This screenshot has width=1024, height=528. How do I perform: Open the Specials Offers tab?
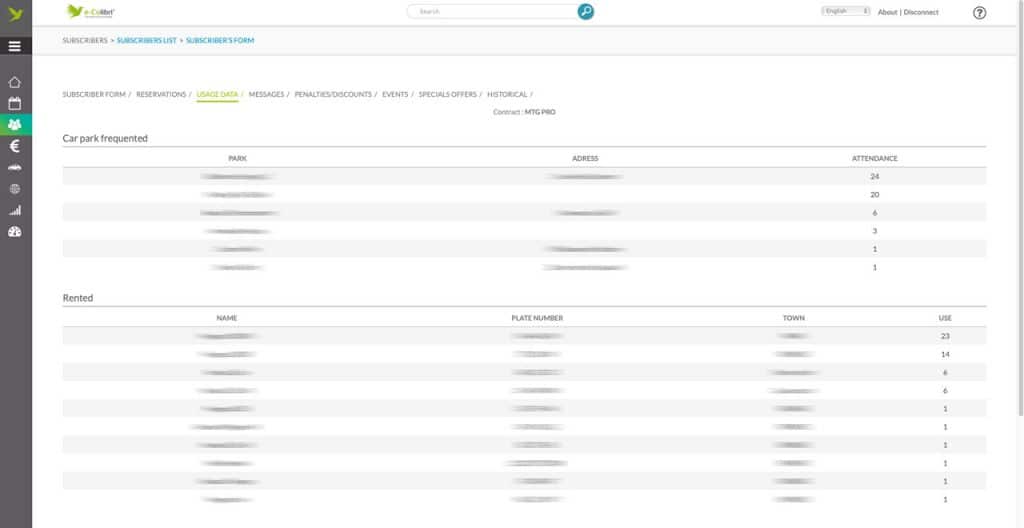click(x=448, y=95)
